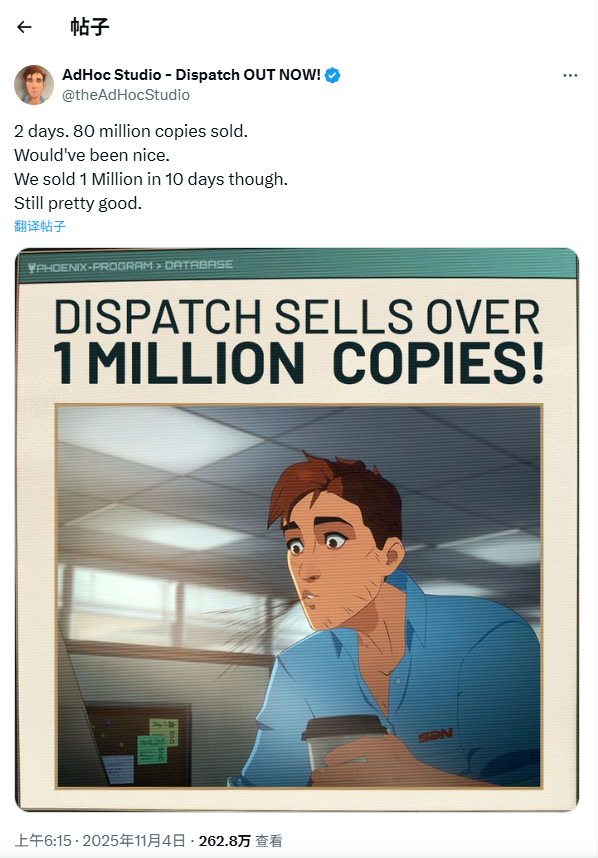Screen dimensions: 598x858
Task: Click the blue verified badge
Action: [x=332, y=75]
